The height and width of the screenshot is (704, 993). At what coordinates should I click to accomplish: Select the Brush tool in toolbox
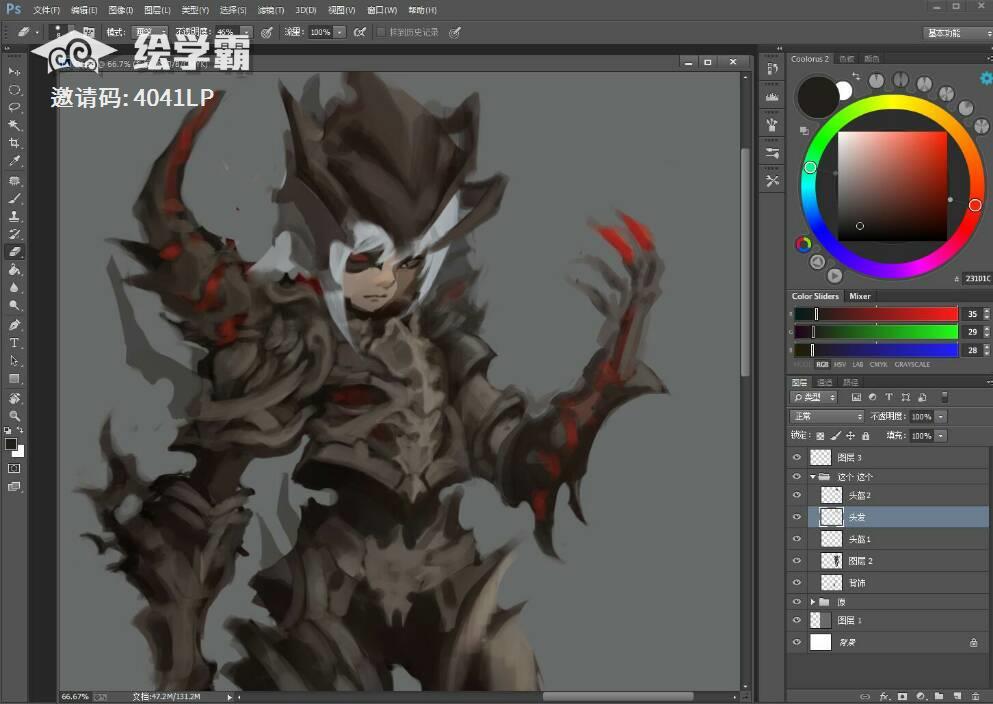pyautogui.click(x=14, y=198)
